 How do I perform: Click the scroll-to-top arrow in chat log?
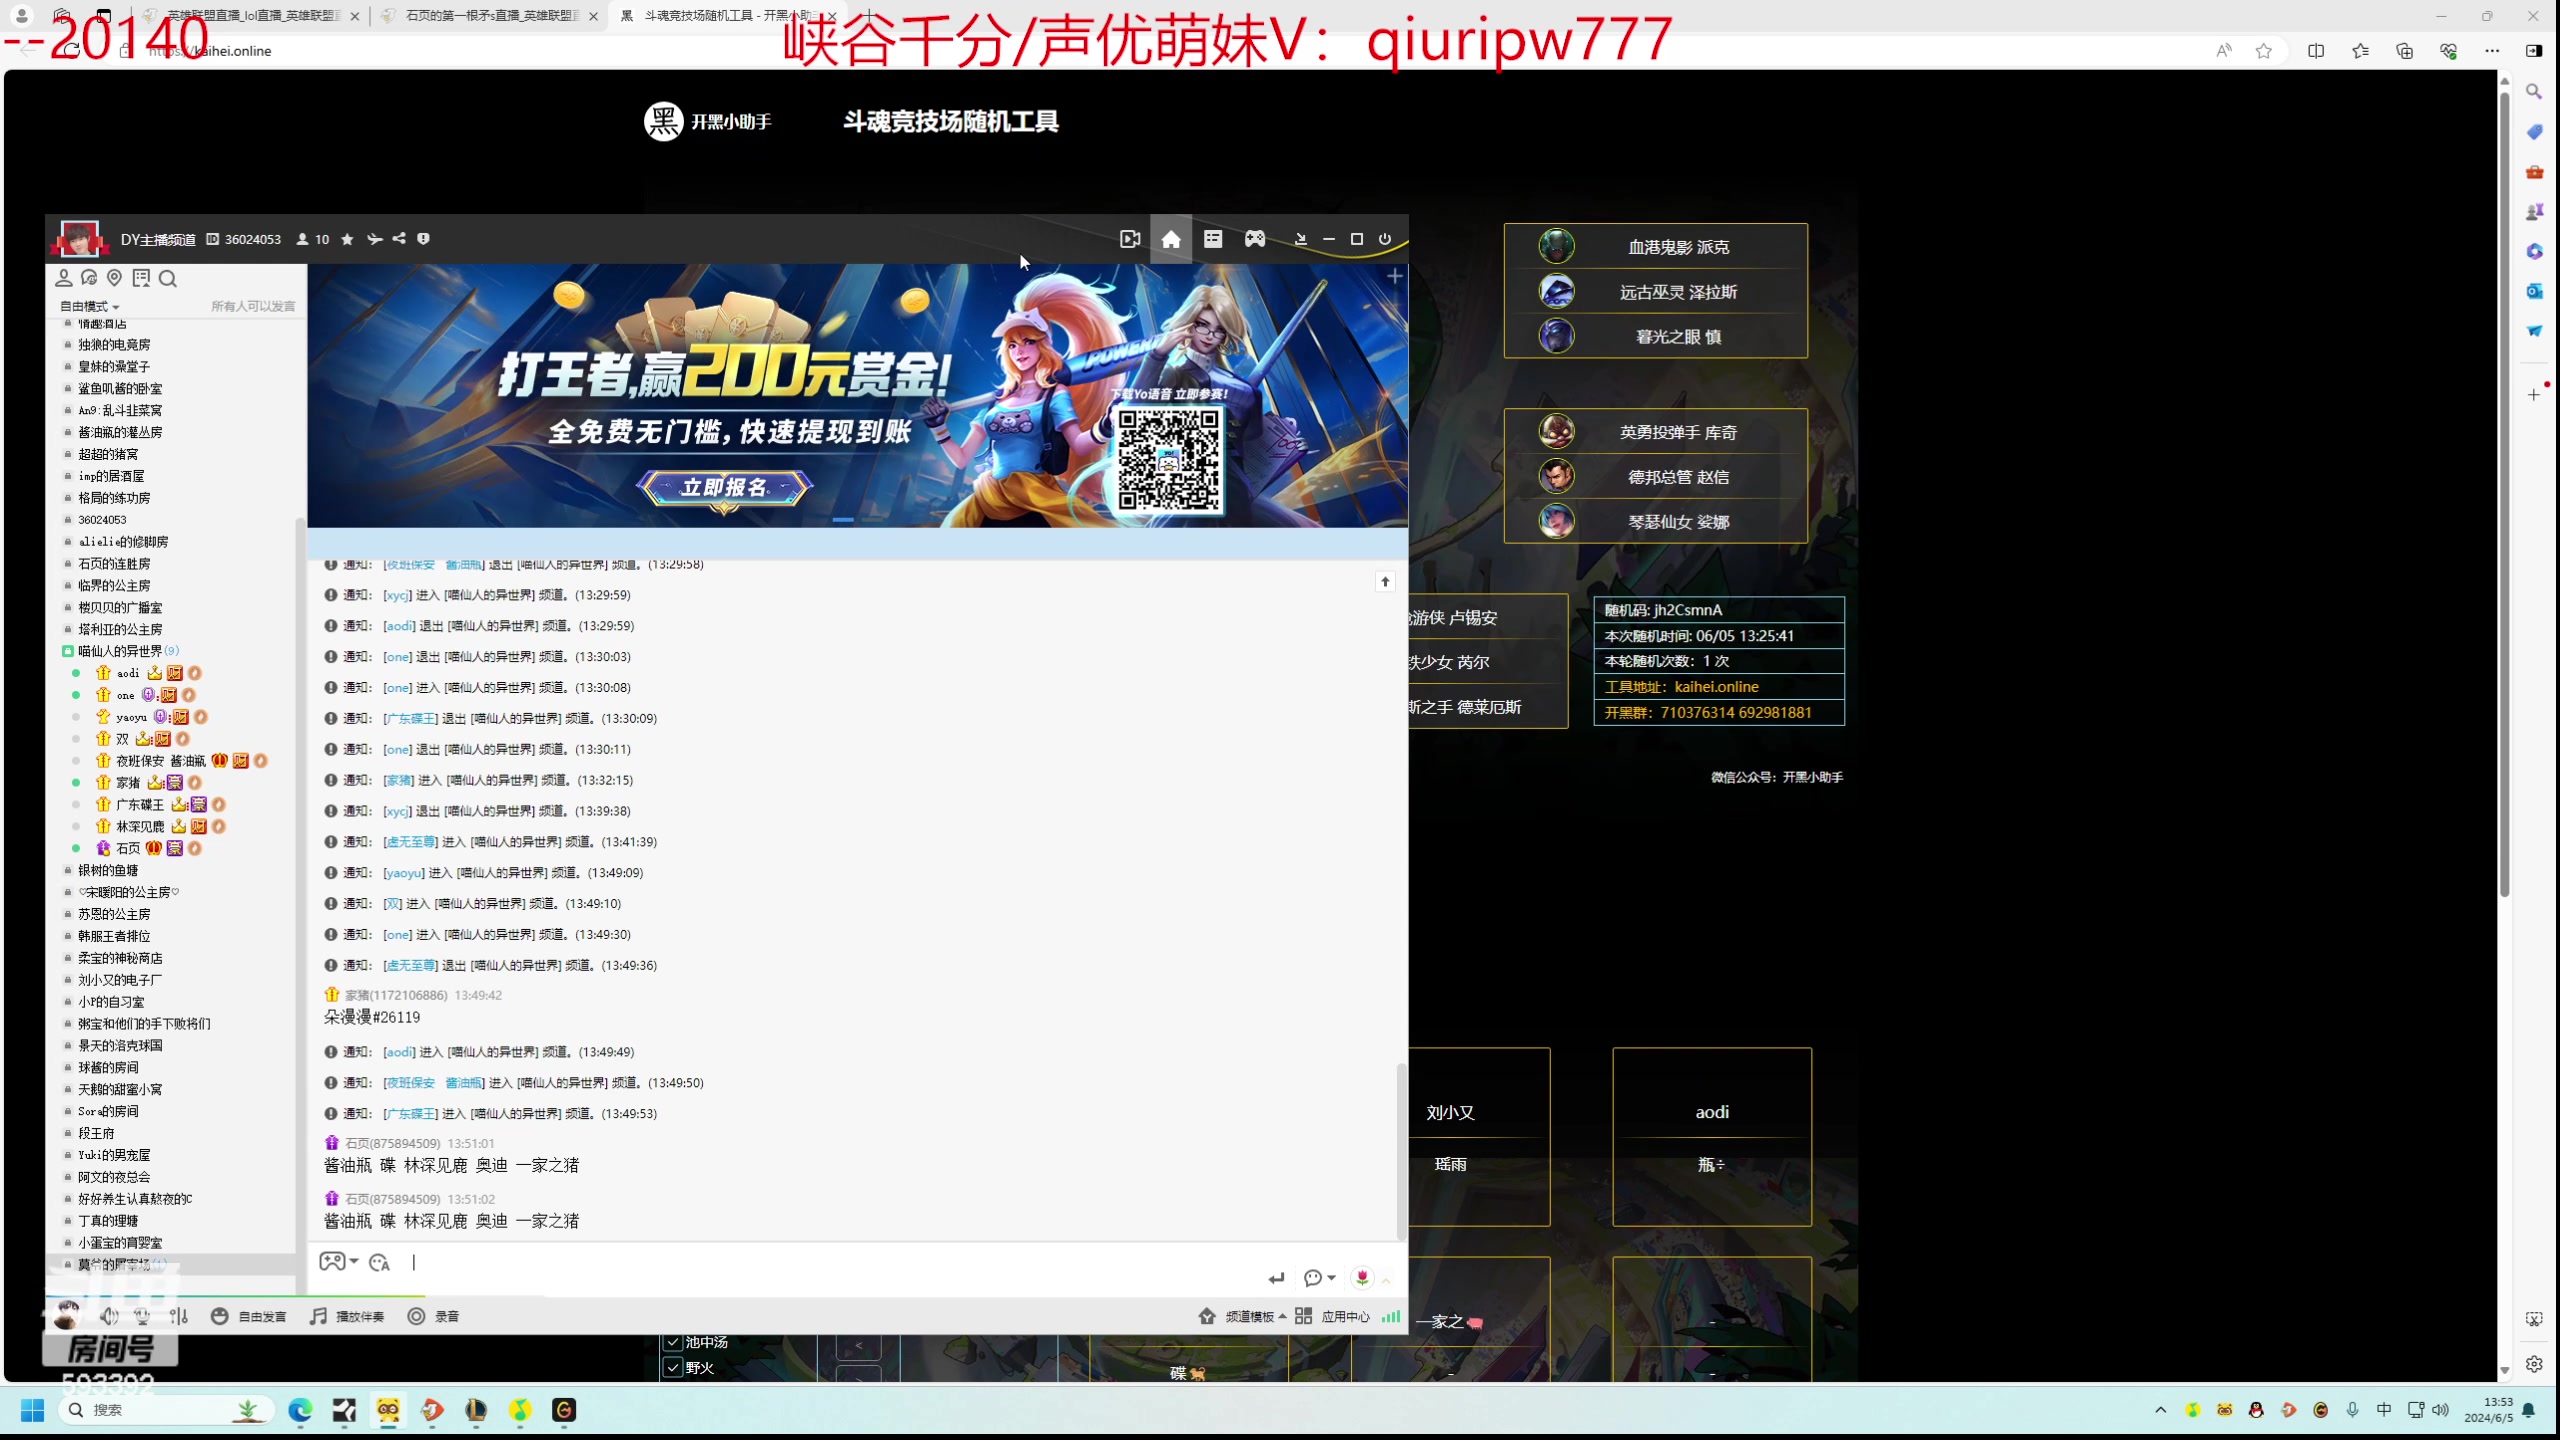1385,581
